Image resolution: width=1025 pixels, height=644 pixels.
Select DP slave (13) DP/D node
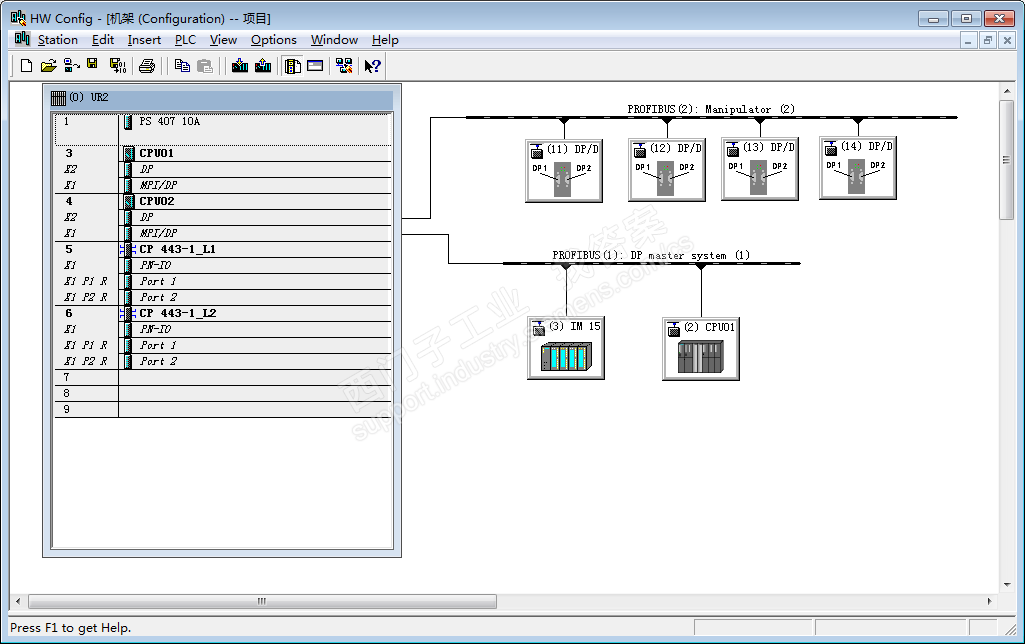(760, 169)
